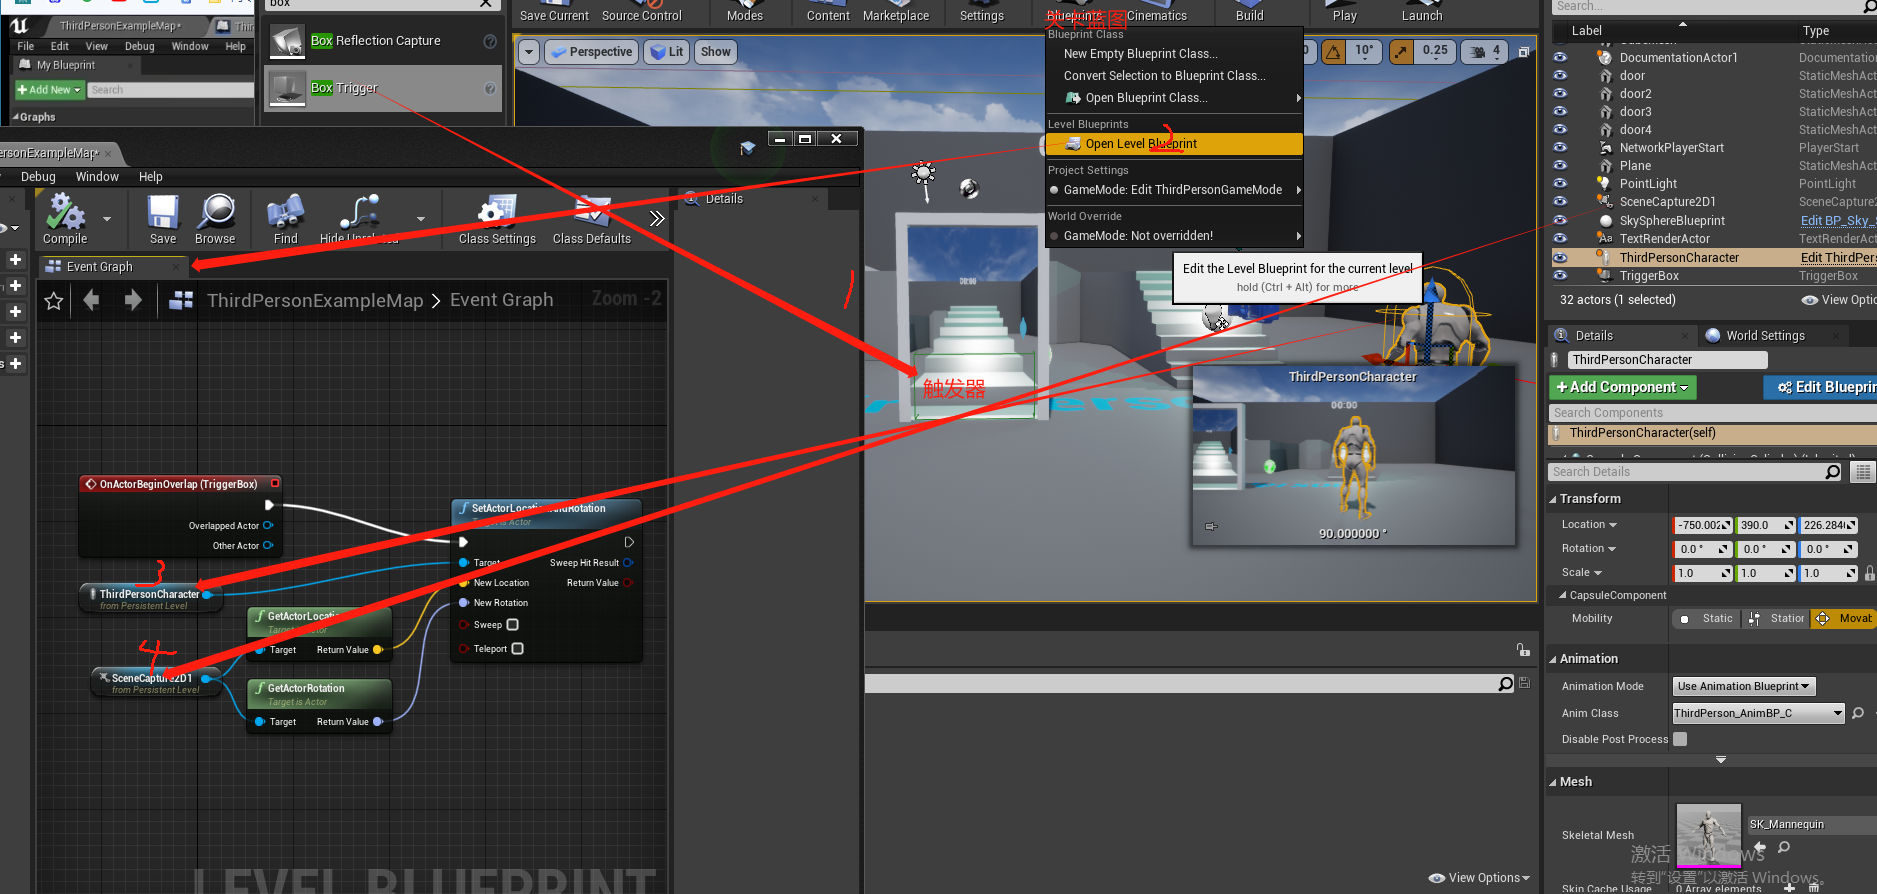Collapse the Mesh section
Viewport: 1877px width, 894px height.
tap(1553, 782)
